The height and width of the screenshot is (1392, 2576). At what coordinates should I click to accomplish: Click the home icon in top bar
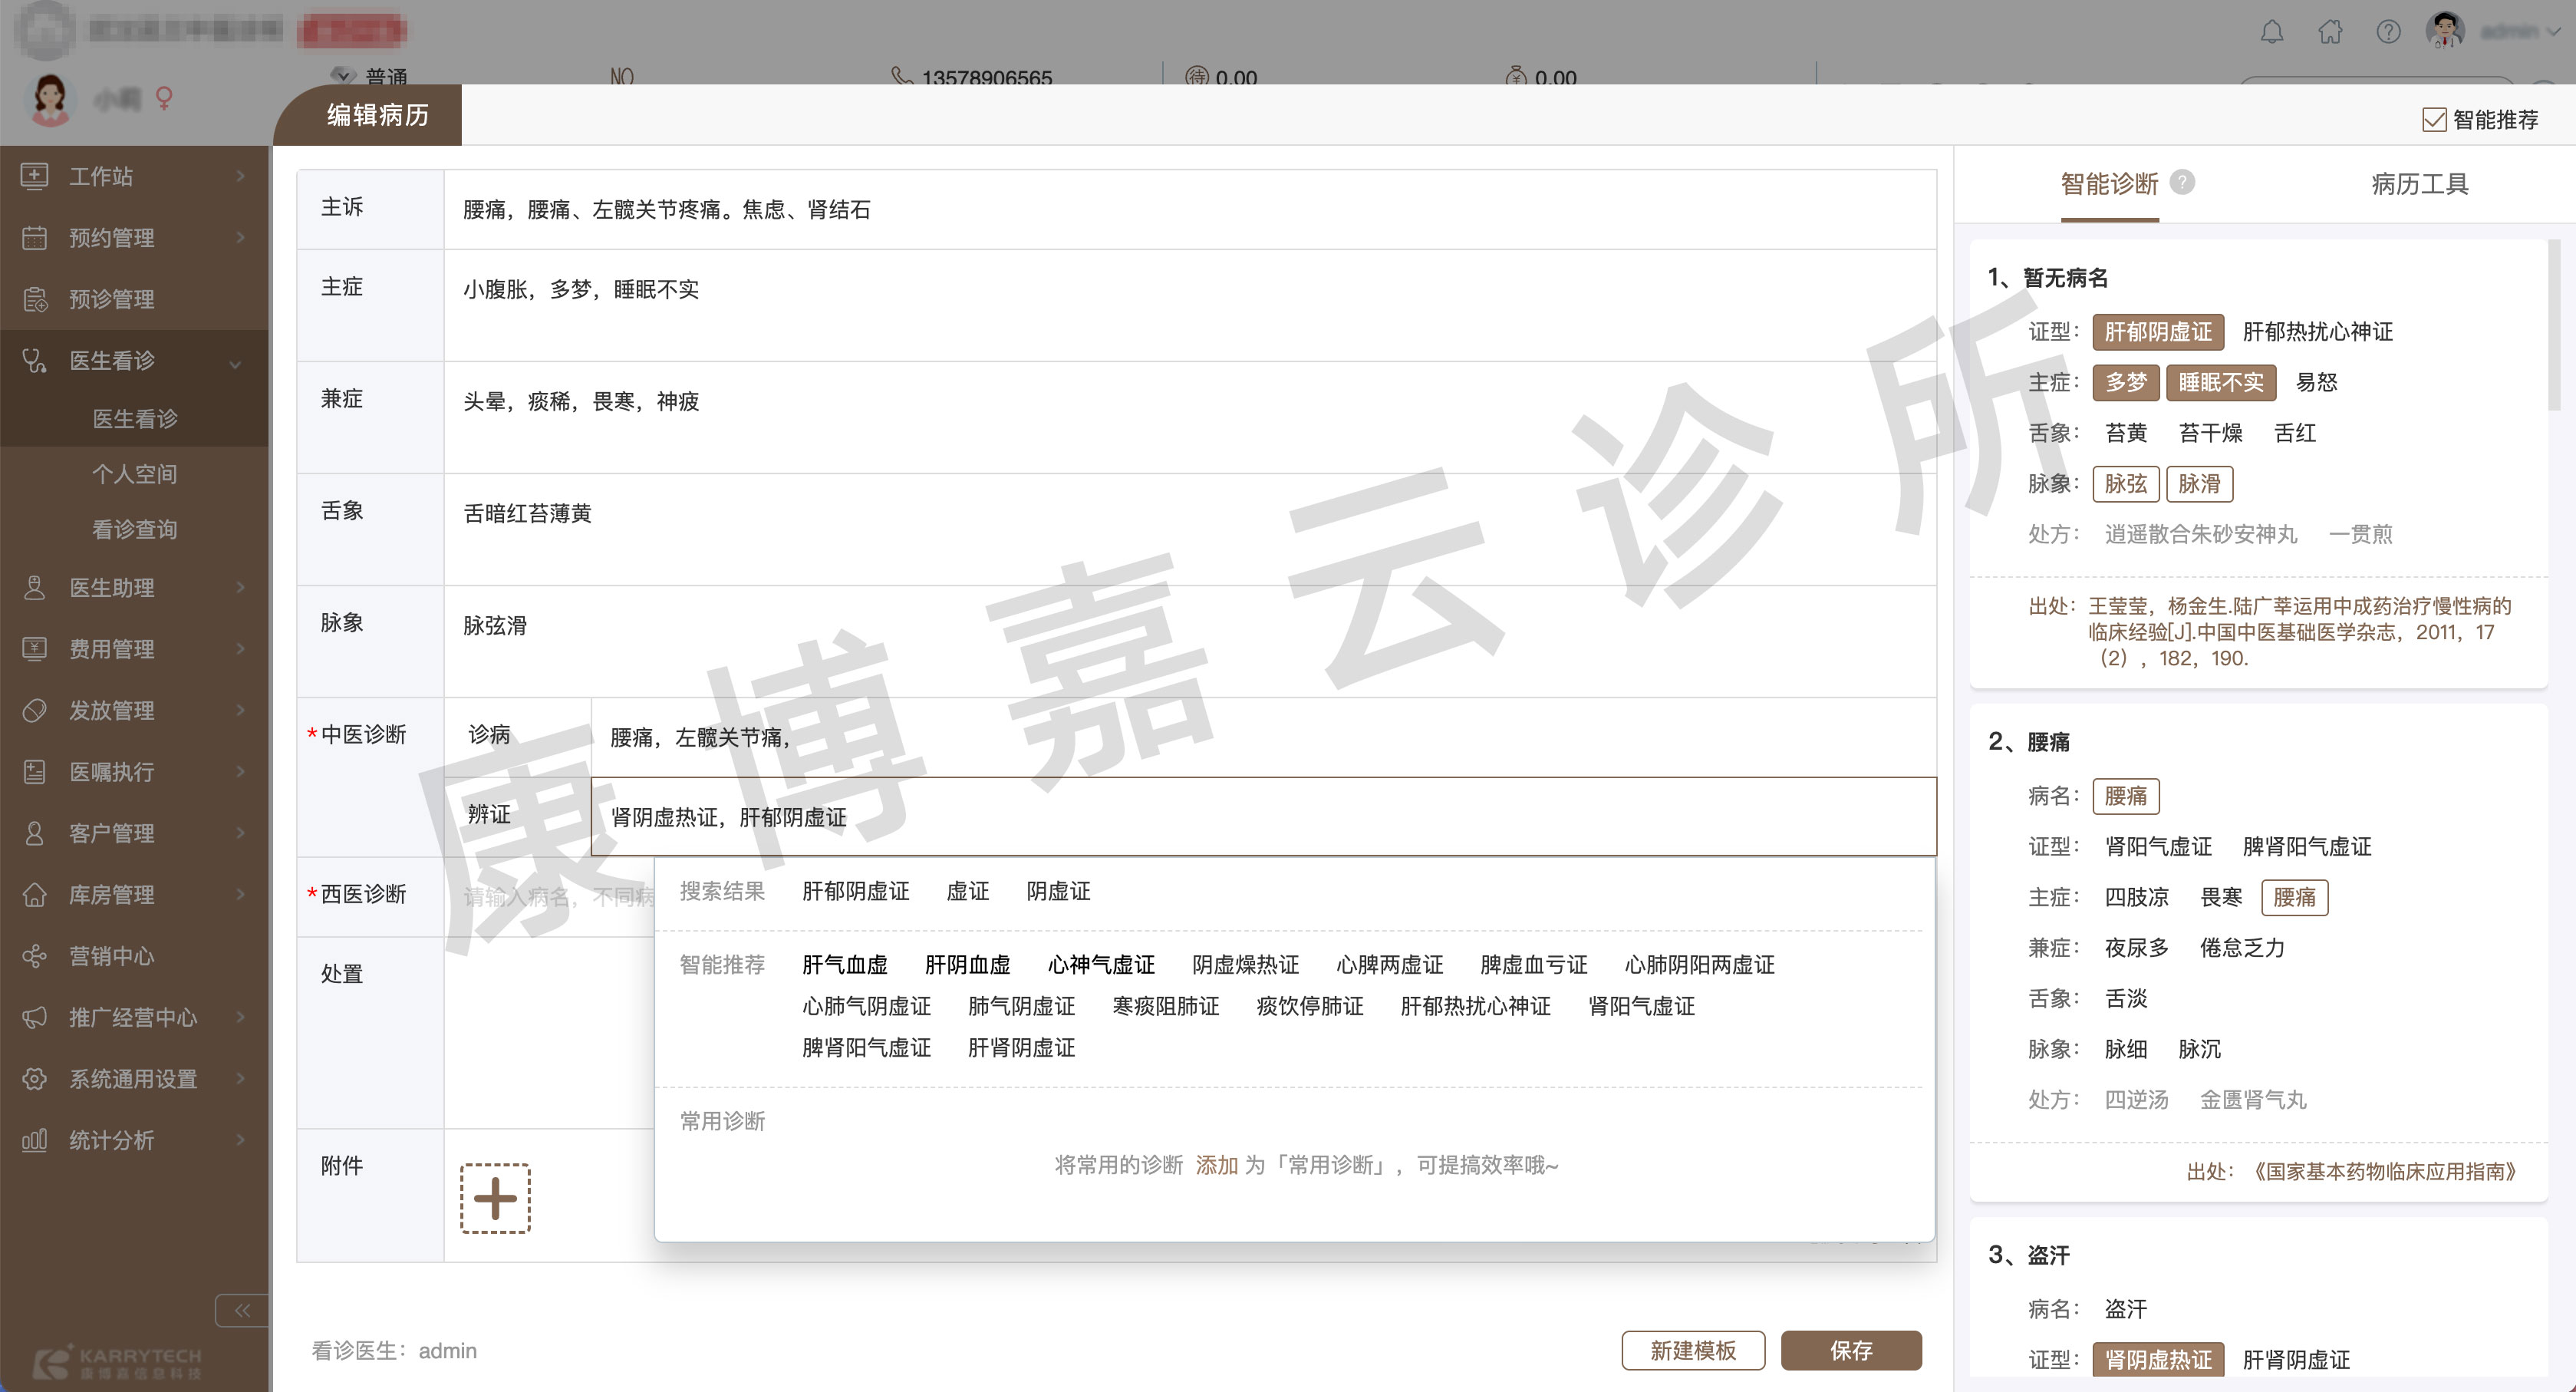pyautogui.click(x=2330, y=32)
